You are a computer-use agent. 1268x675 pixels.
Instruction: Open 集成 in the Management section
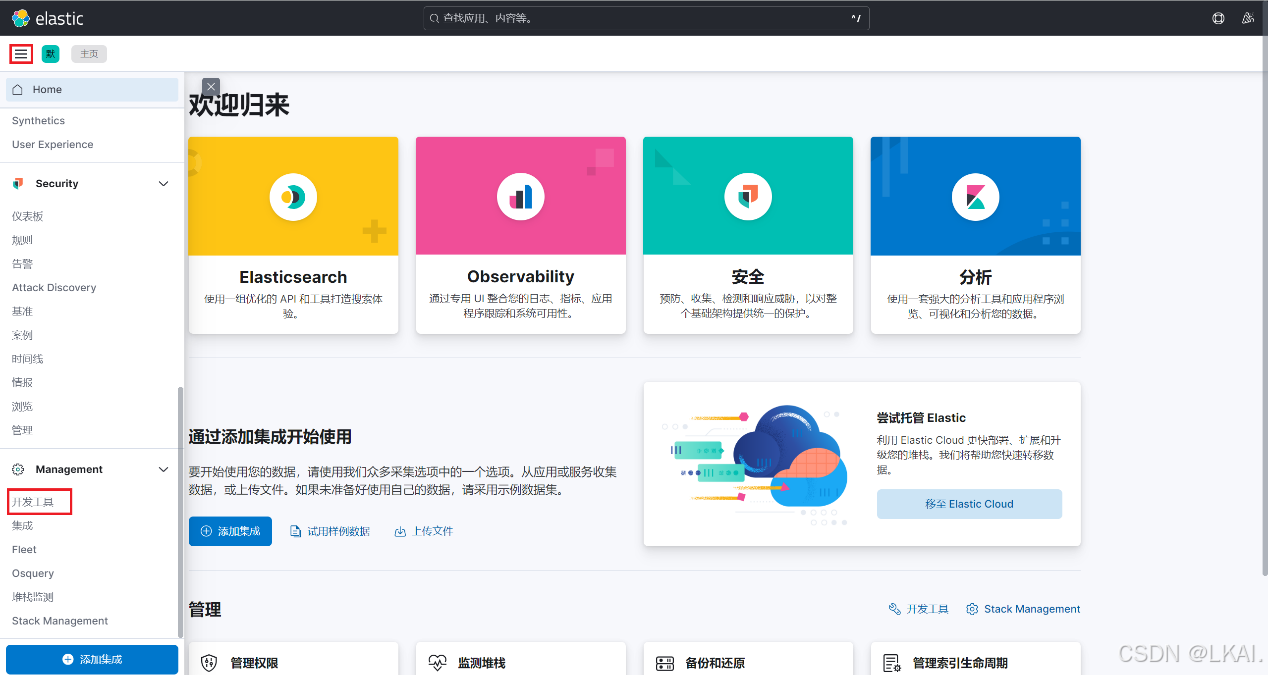point(22,526)
